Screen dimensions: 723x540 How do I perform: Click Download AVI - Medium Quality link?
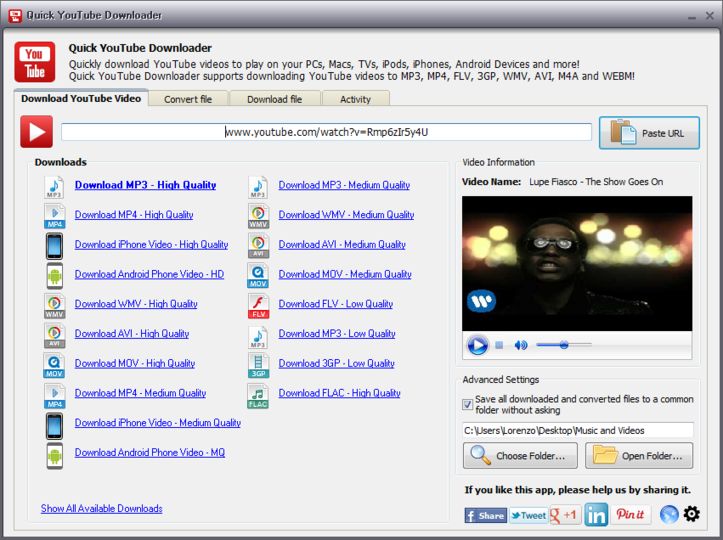point(342,244)
